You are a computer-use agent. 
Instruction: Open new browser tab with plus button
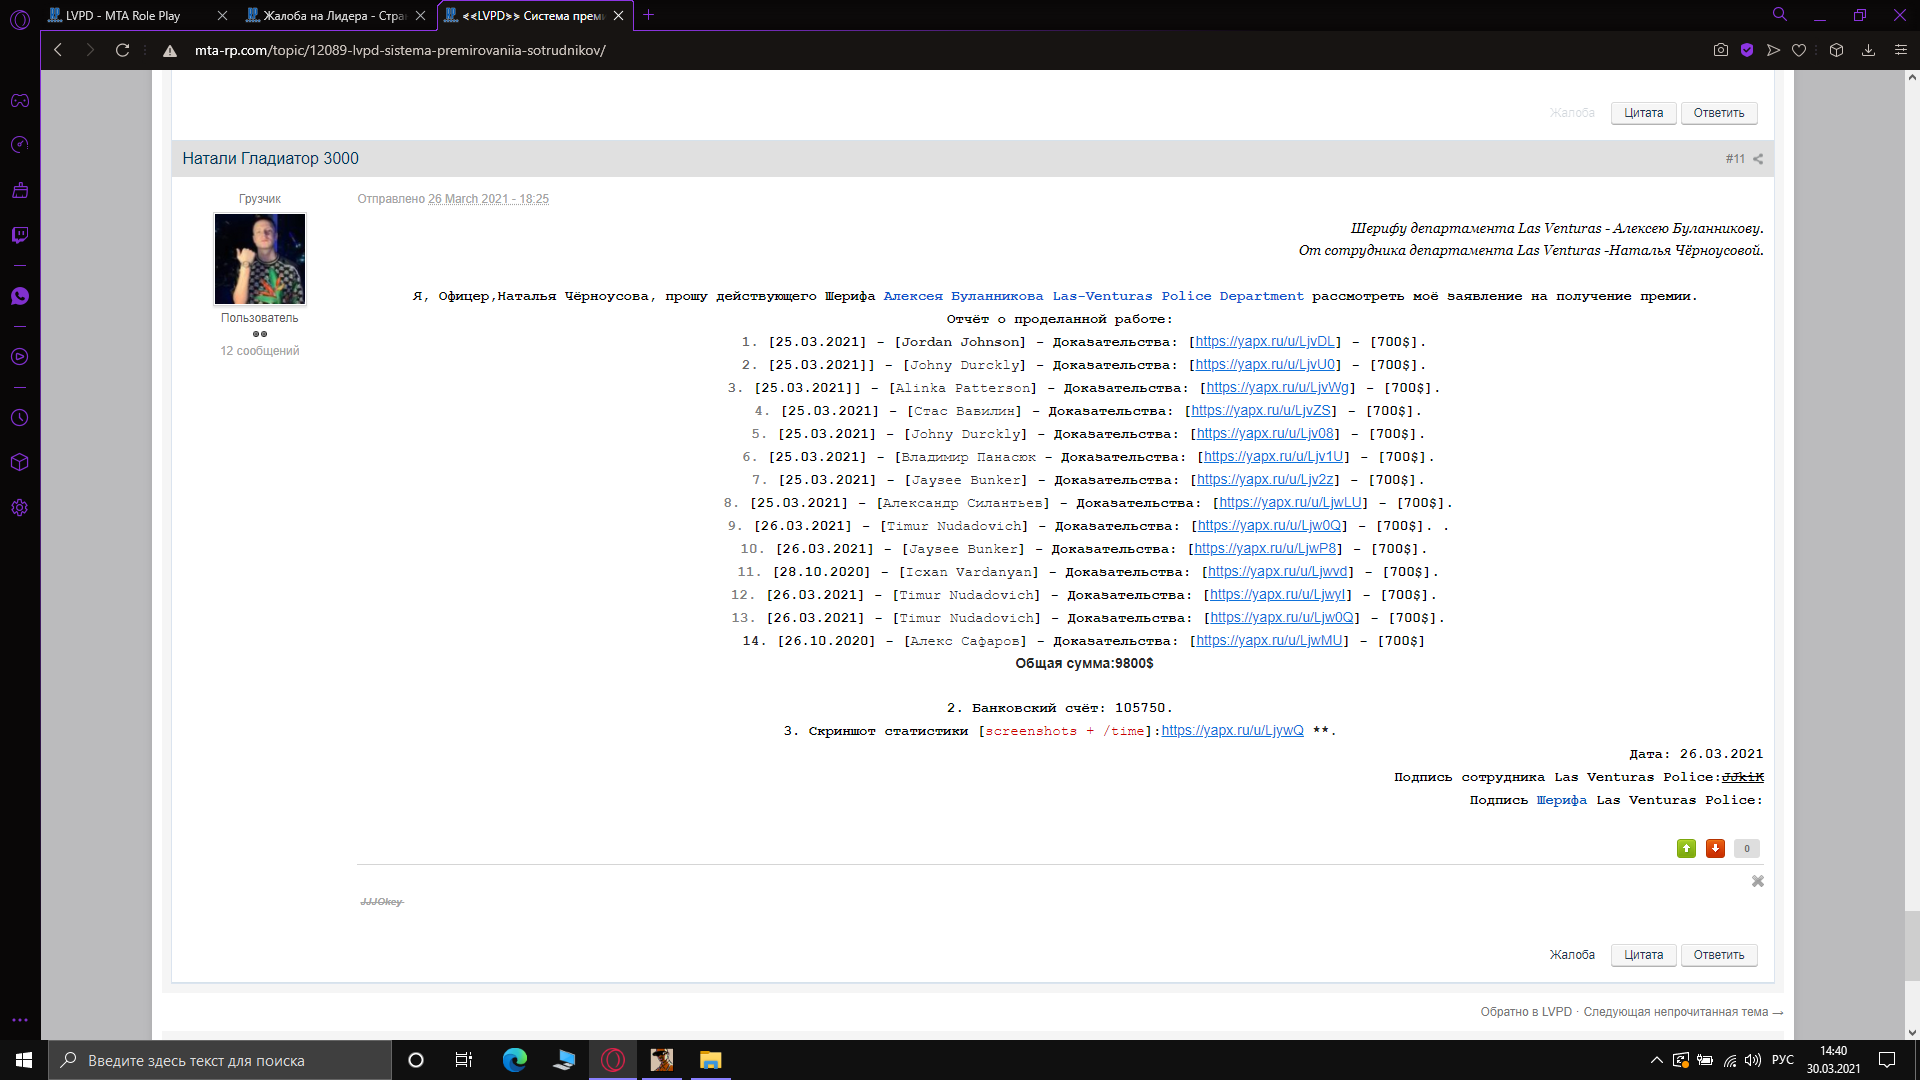coord(648,15)
